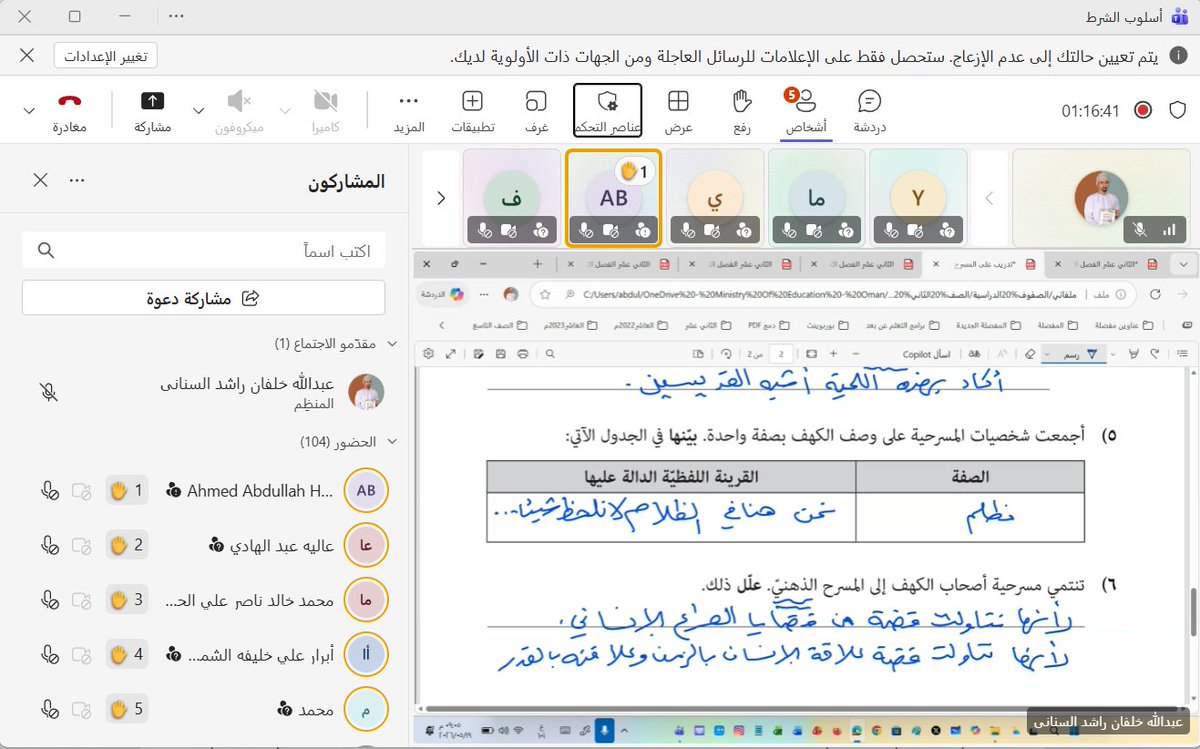Click عاليه عبد الهادي raised hand badge

pos(128,545)
